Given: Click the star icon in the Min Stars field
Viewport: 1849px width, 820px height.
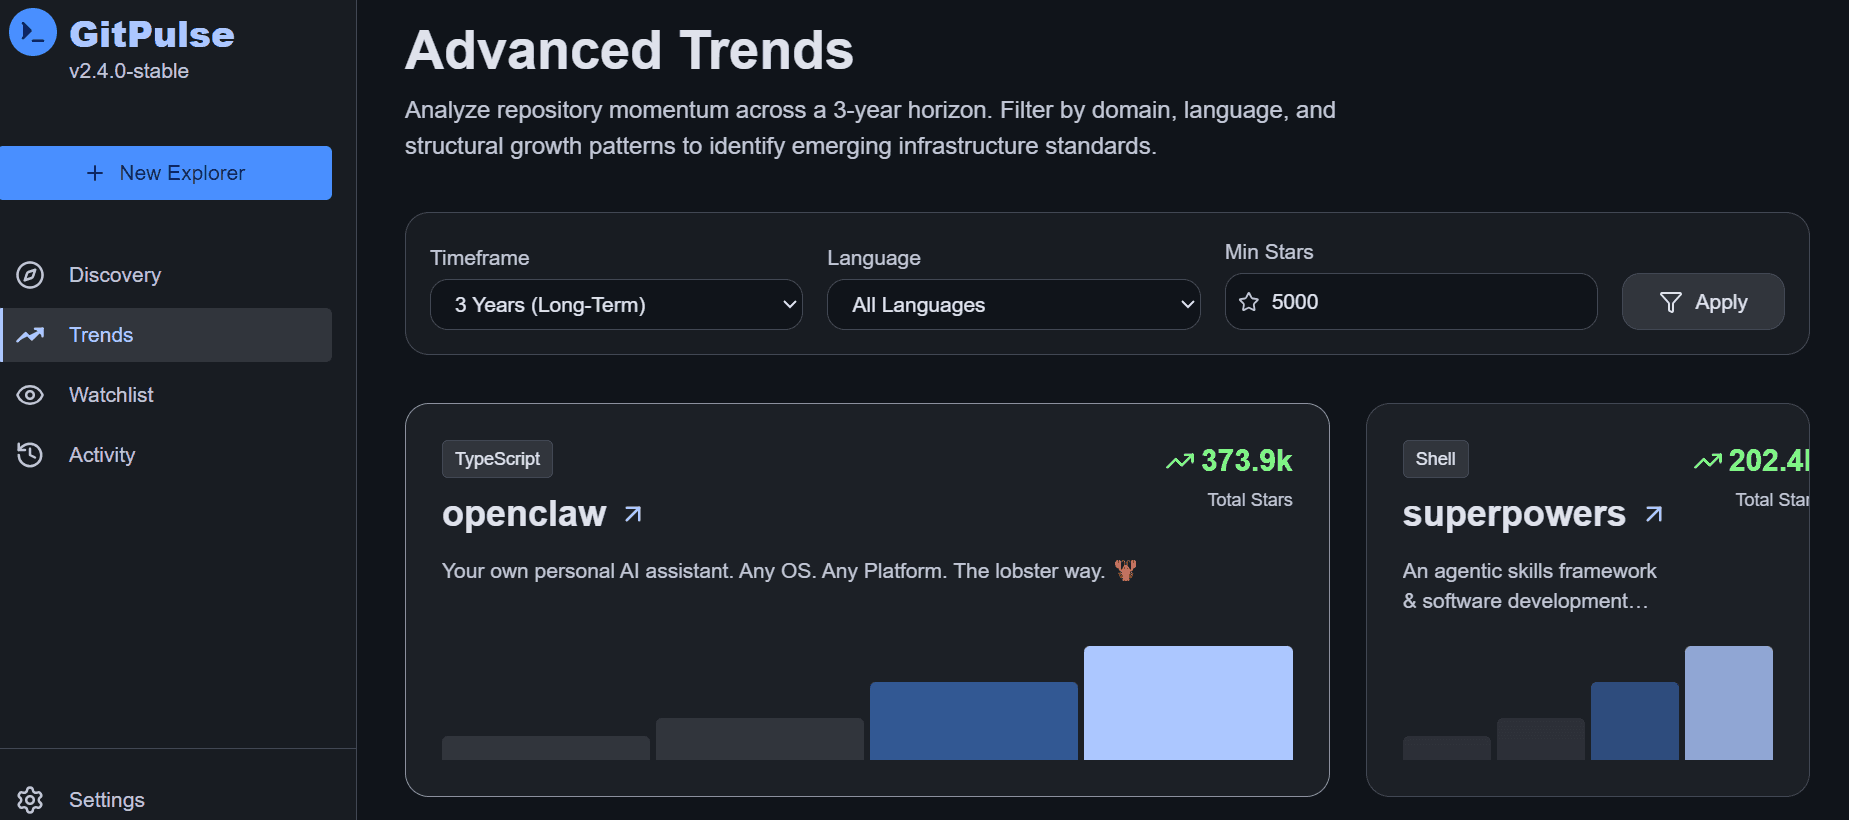Looking at the screenshot, I should pos(1249,302).
